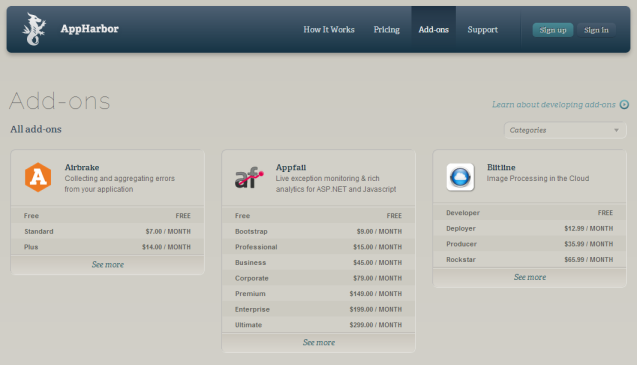
Task: Follow Learn about developing add-ons link
Action: 554,105
